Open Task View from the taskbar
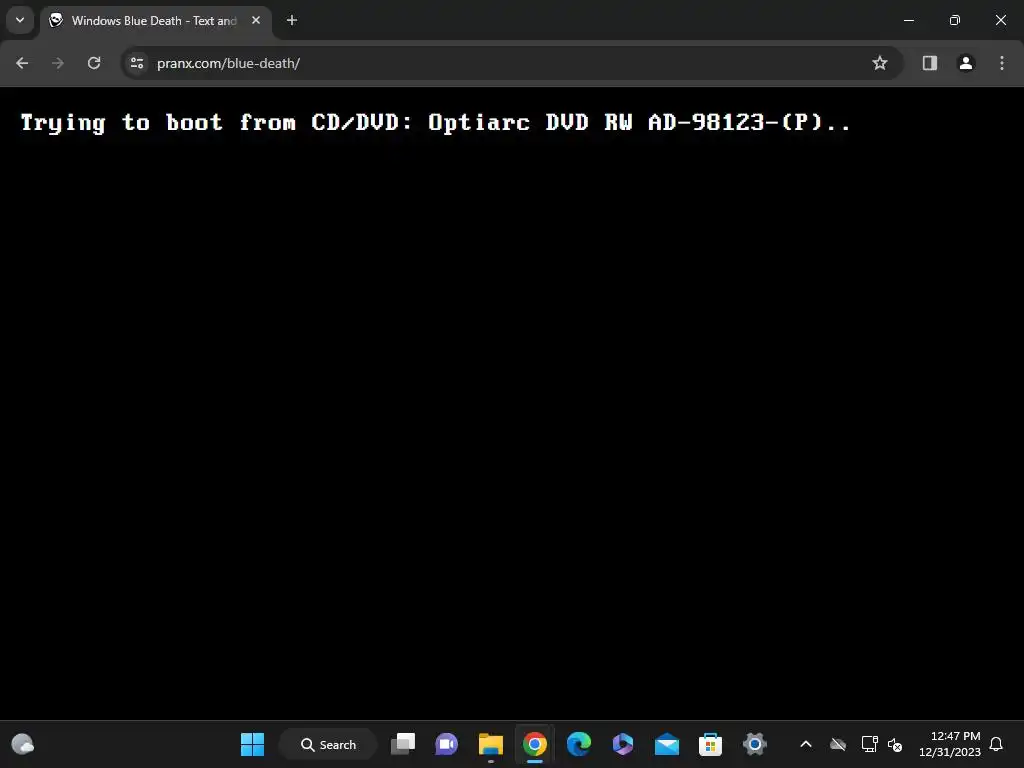1024x768 pixels. [x=403, y=744]
